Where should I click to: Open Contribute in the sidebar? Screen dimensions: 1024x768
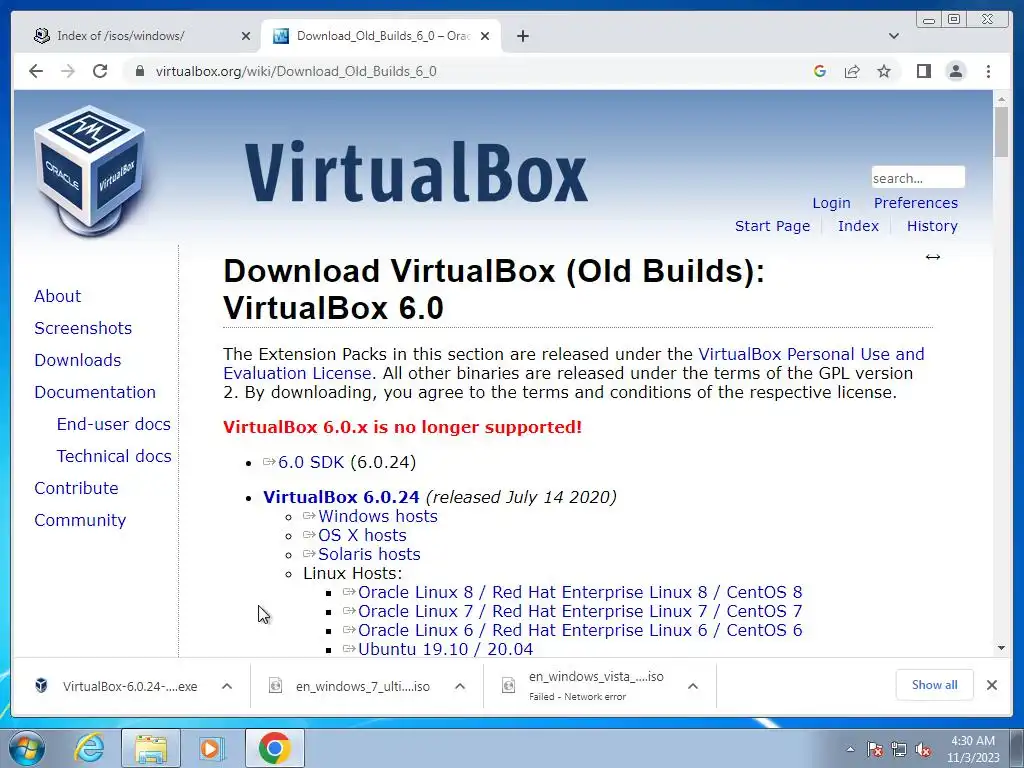76,488
